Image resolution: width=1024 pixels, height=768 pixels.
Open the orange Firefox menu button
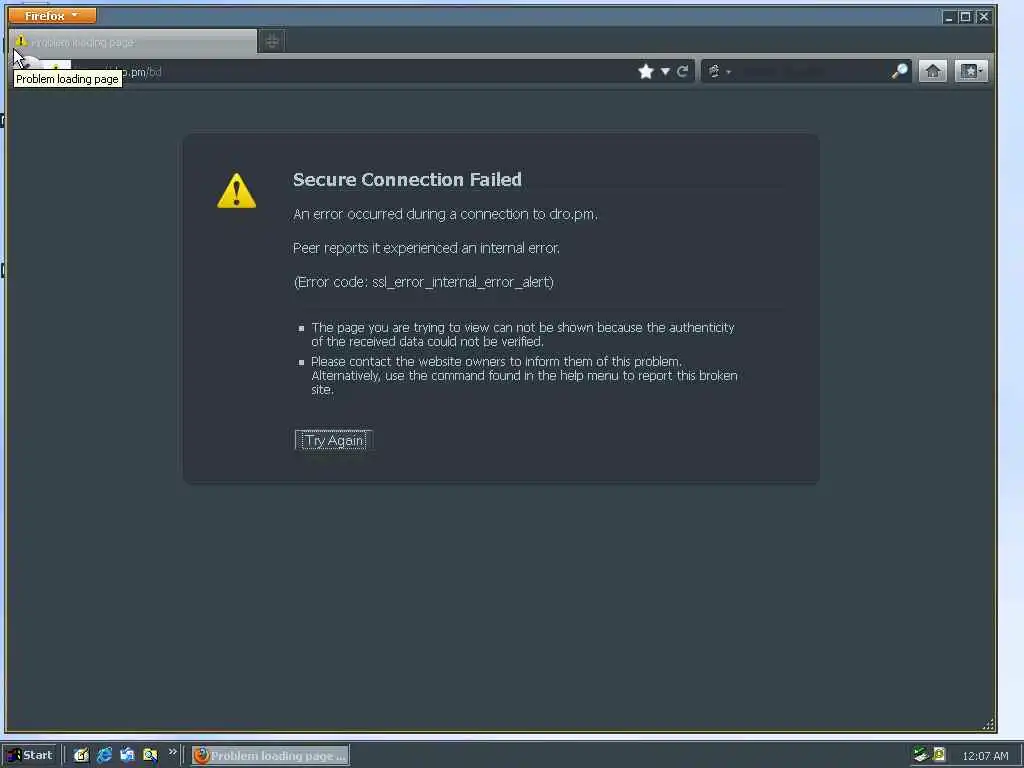tap(52, 15)
